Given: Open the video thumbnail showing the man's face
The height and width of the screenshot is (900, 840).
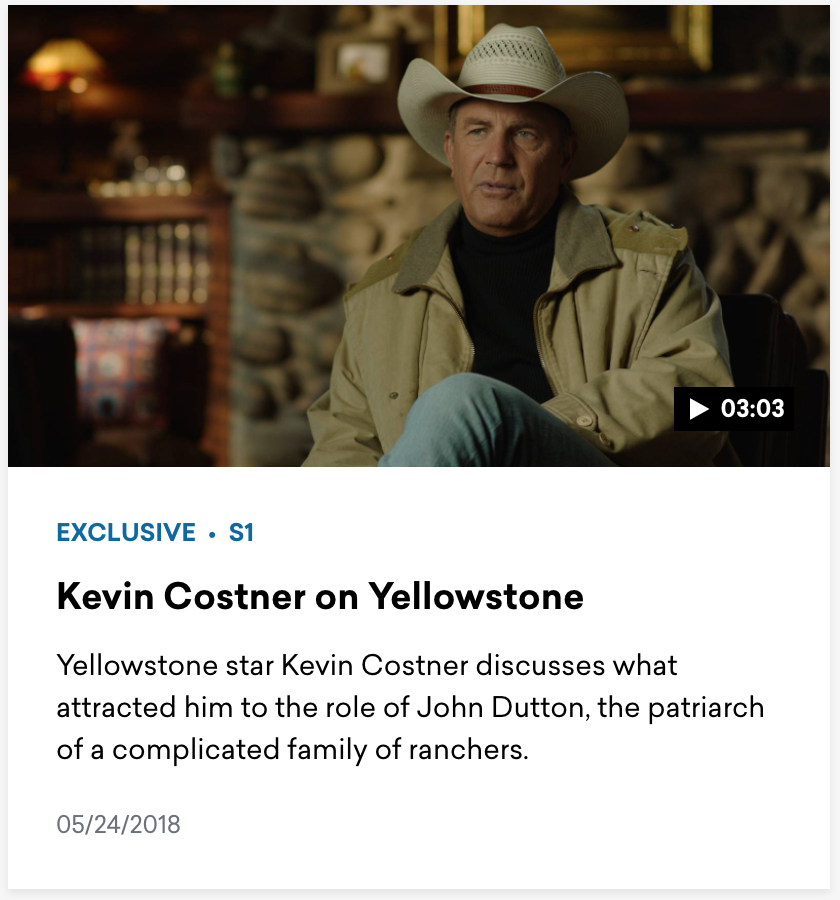Looking at the screenshot, I should (x=419, y=236).
